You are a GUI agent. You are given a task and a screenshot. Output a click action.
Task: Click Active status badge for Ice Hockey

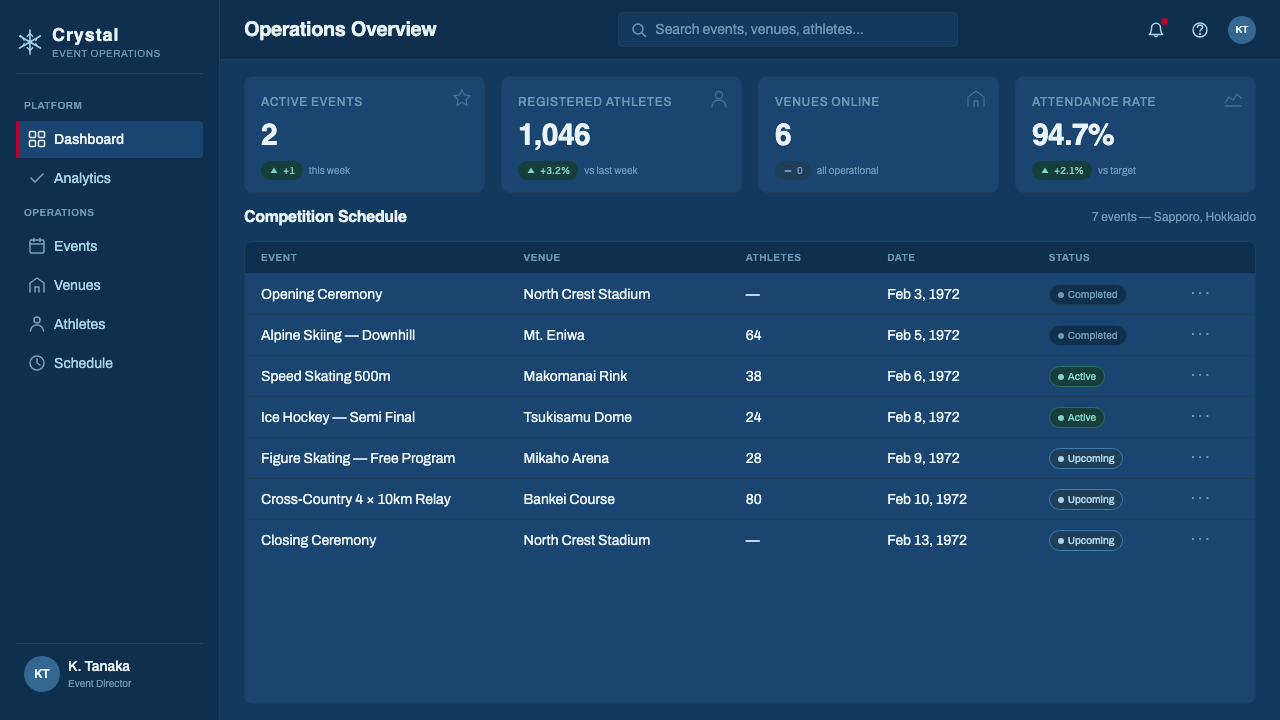tap(1076, 417)
